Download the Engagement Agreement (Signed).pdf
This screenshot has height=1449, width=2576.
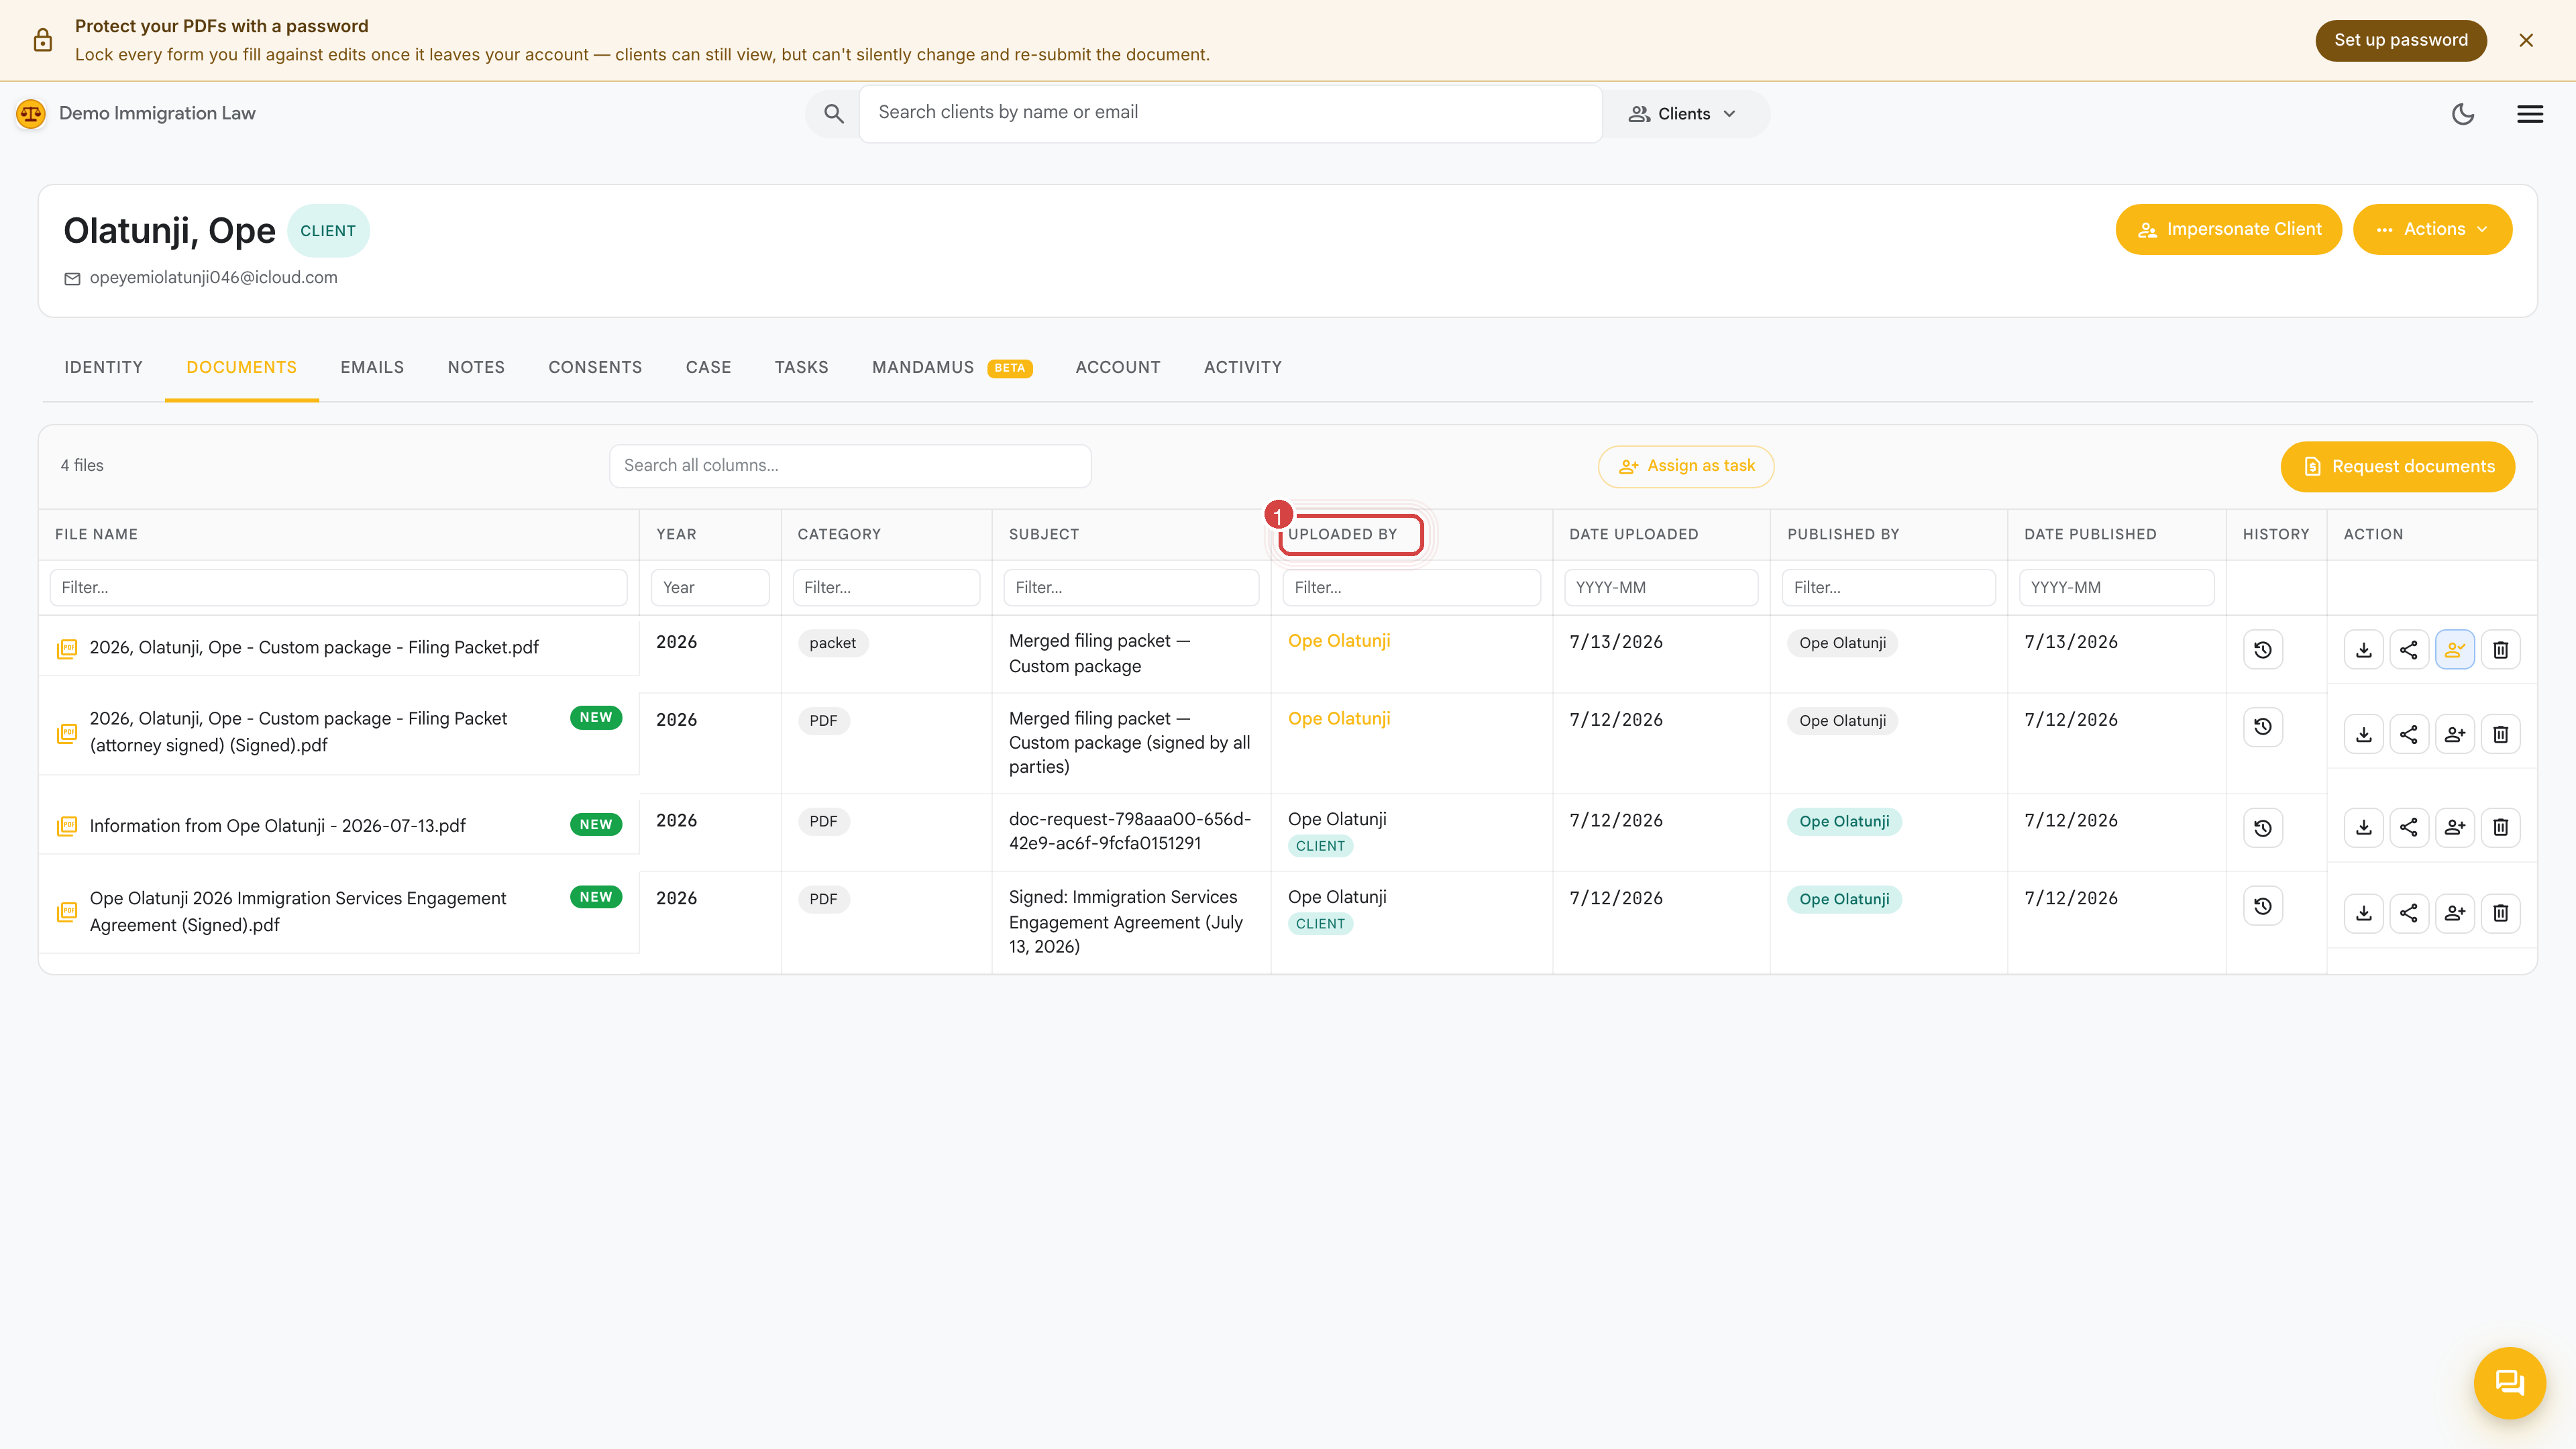pyautogui.click(x=2364, y=913)
